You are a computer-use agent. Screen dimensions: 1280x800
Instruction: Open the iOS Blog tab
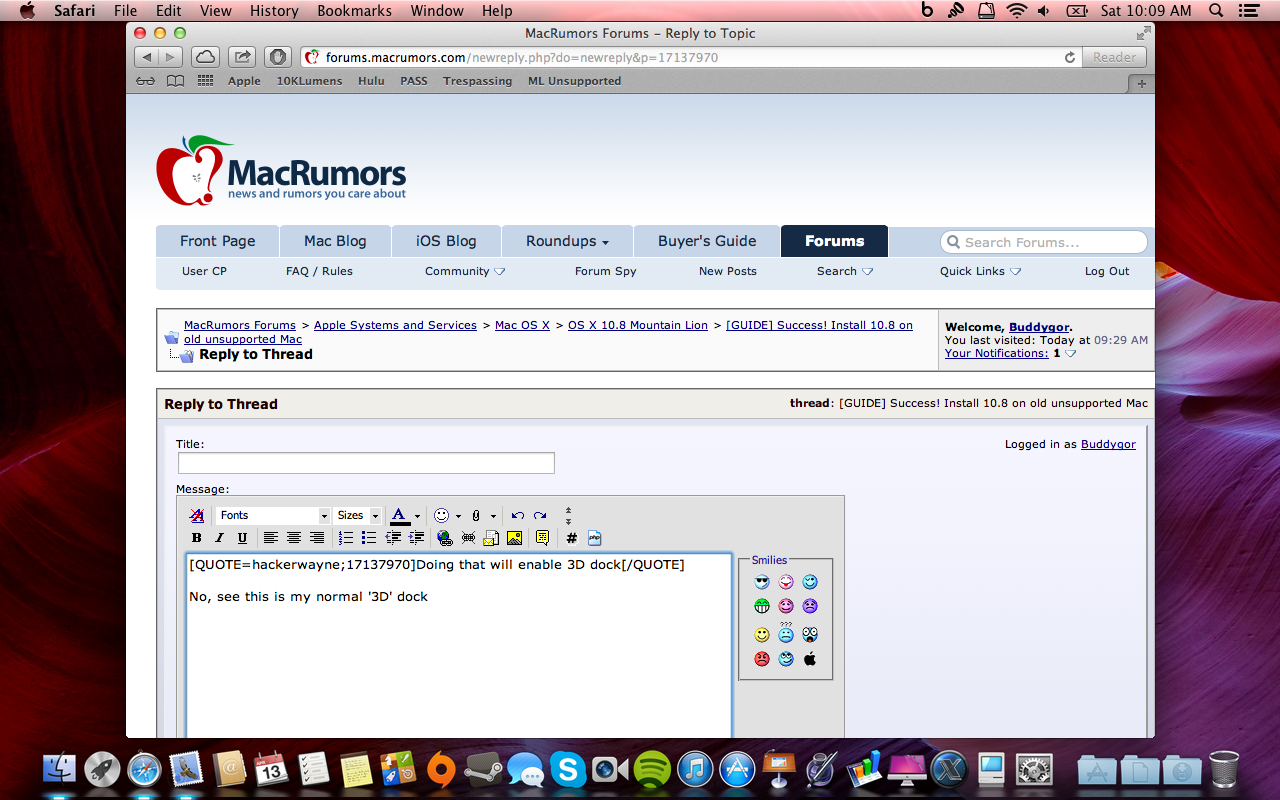pyautogui.click(x=446, y=241)
